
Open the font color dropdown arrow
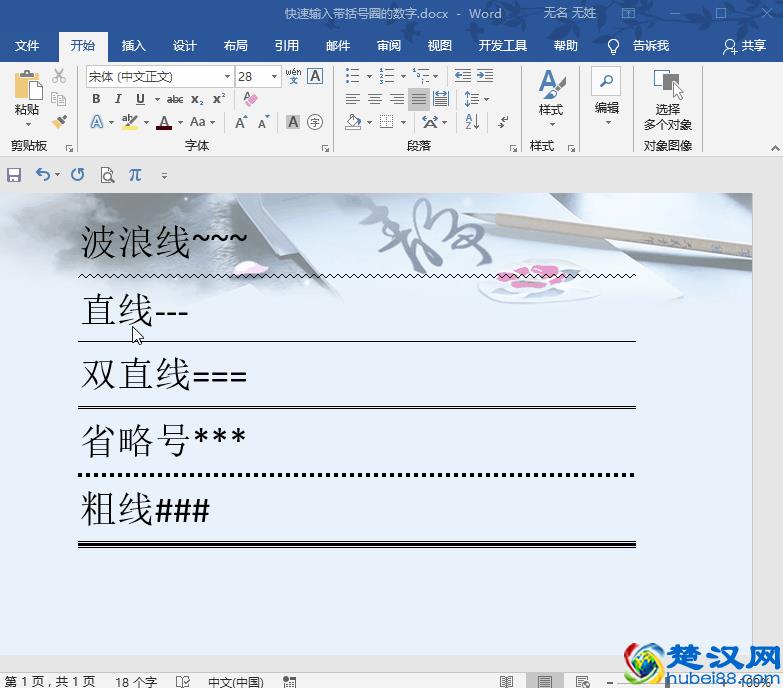click(x=180, y=122)
